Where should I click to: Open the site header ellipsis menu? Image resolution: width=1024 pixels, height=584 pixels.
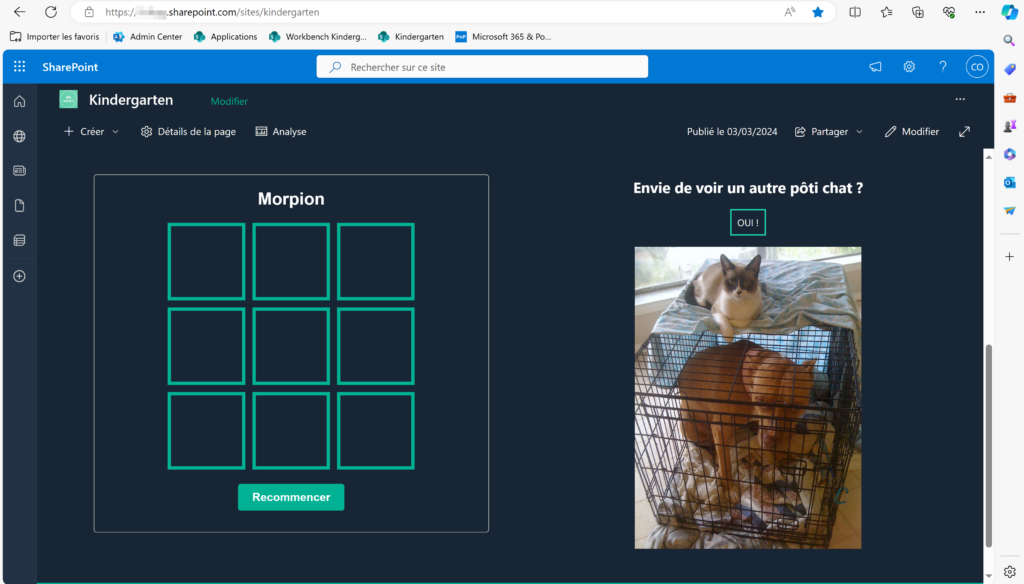click(x=960, y=99)
